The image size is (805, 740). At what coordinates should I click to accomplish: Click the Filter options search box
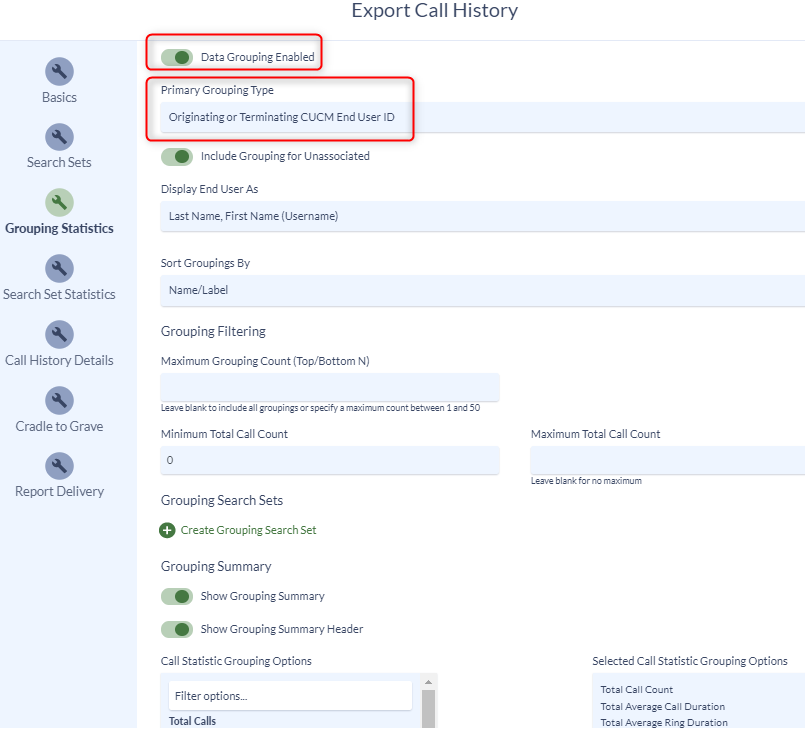[290, 696]
